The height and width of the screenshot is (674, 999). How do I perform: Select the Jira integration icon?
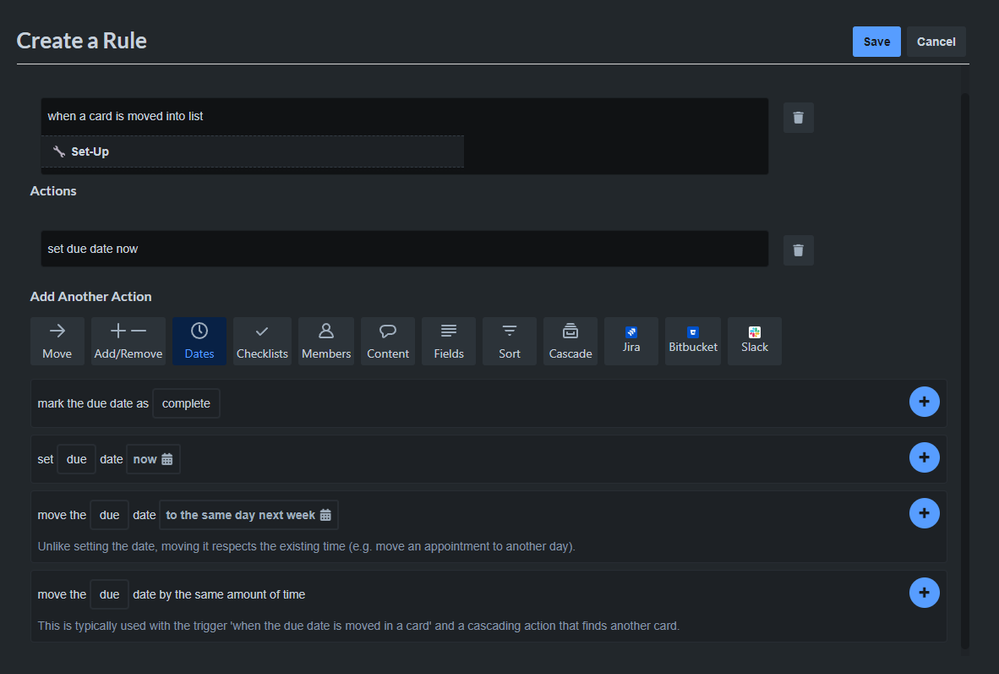tap(631, 341)
